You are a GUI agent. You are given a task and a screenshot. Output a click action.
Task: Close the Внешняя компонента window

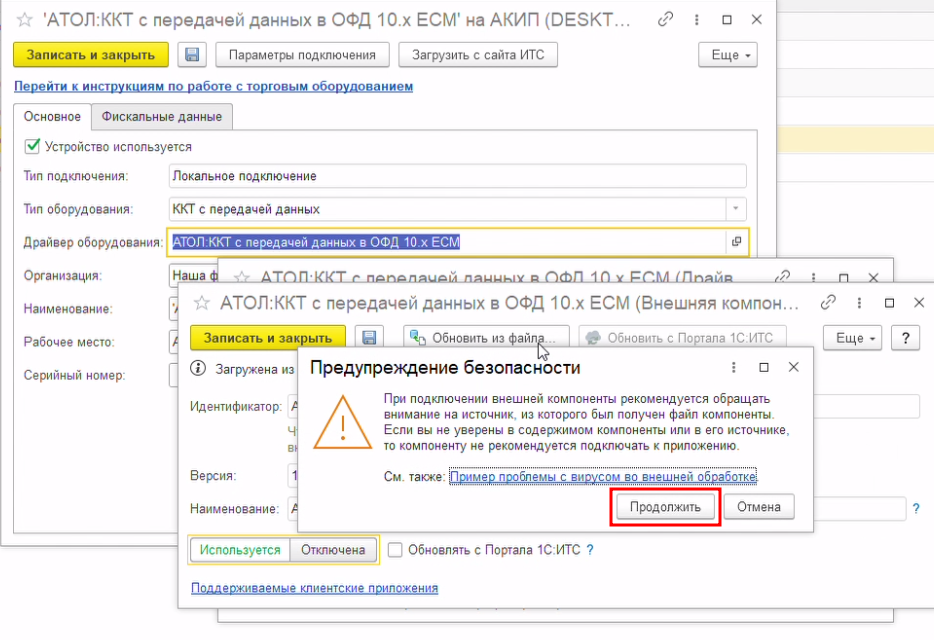point(919,303)
